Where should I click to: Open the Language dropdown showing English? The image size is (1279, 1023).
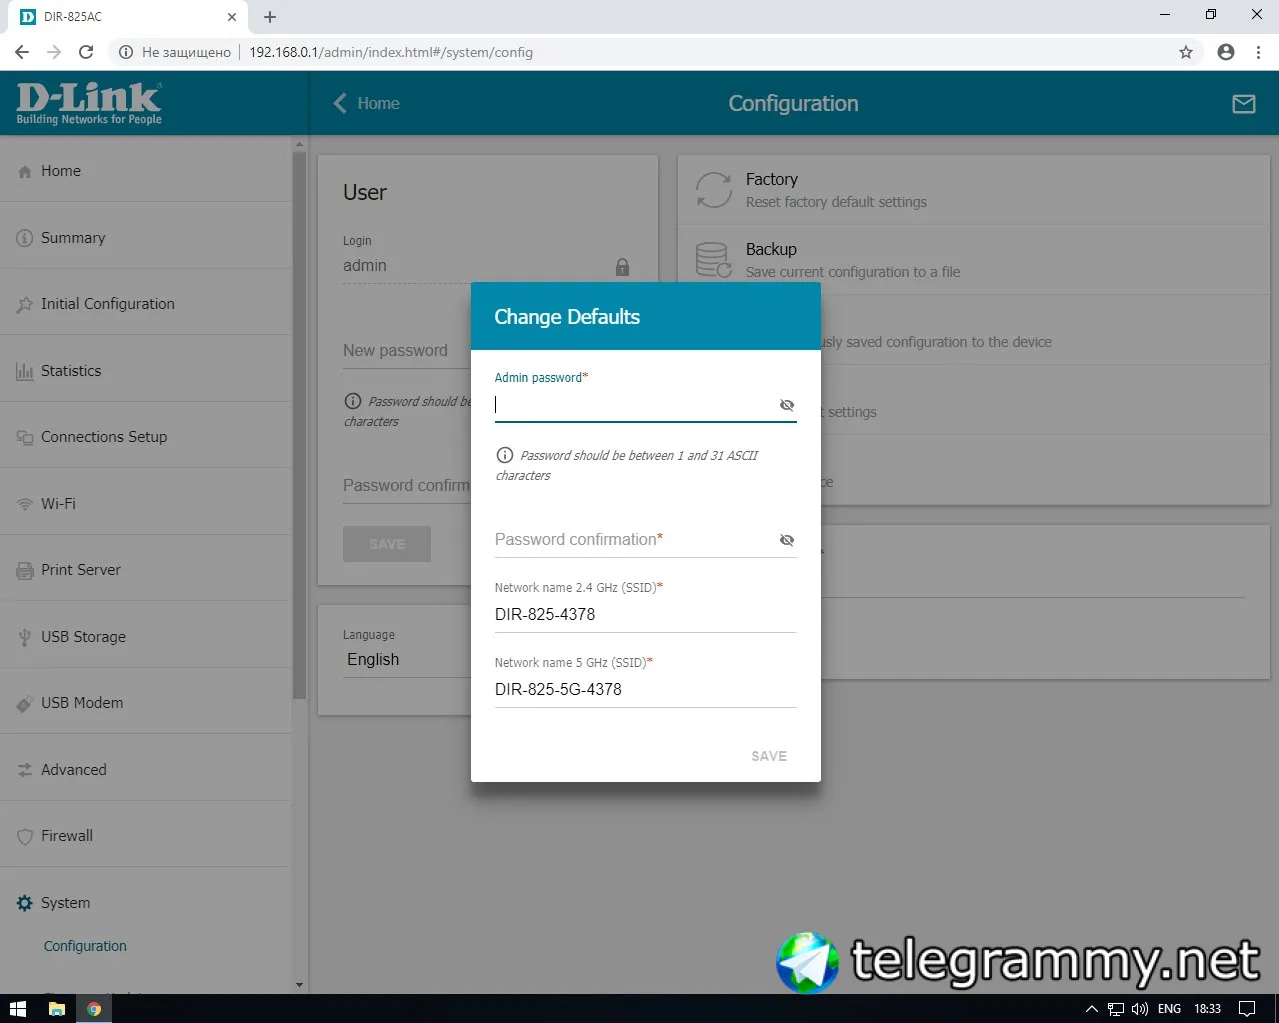pyautogui.click(x=406, y=660)
